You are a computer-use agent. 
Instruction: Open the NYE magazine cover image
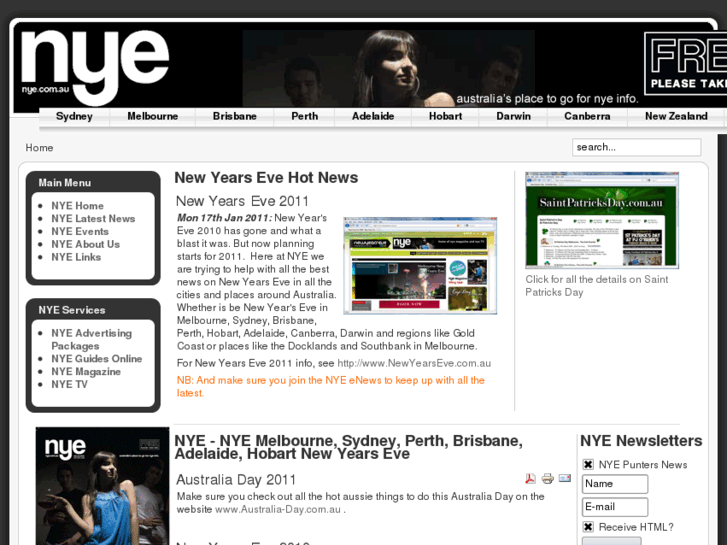102,486
